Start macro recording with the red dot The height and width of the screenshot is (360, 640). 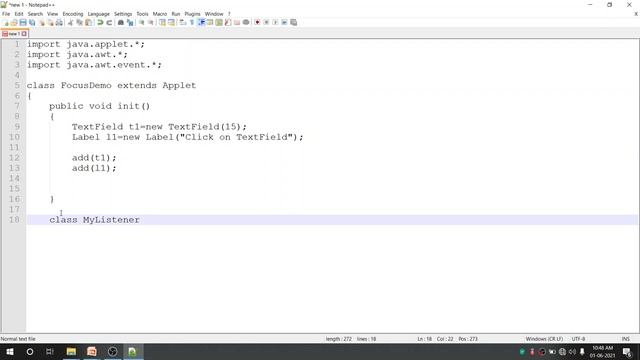pos(257,22)
